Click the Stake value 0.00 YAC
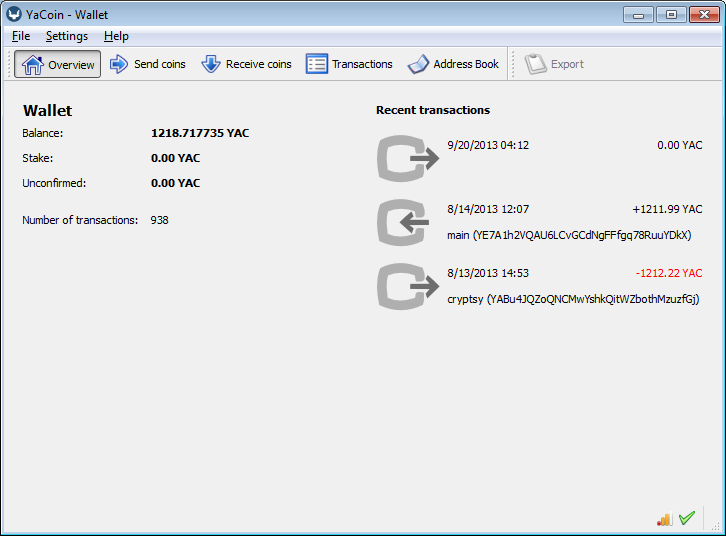 pos(175,158)
